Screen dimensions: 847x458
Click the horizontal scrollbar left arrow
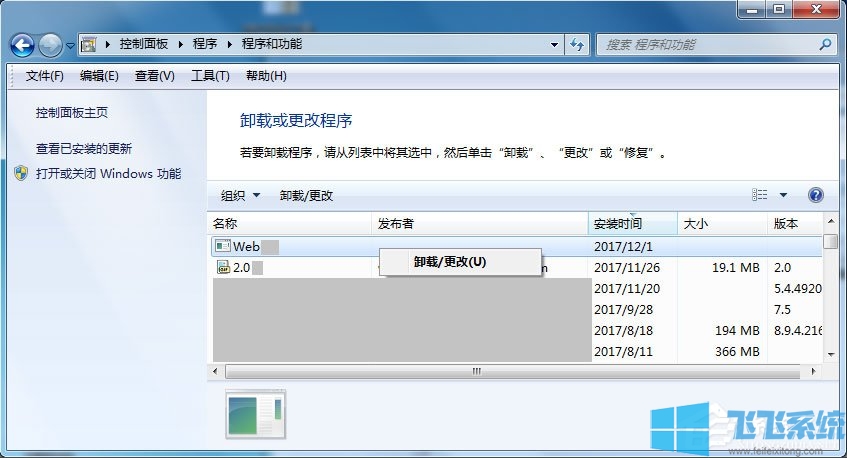tap(216, 372)
